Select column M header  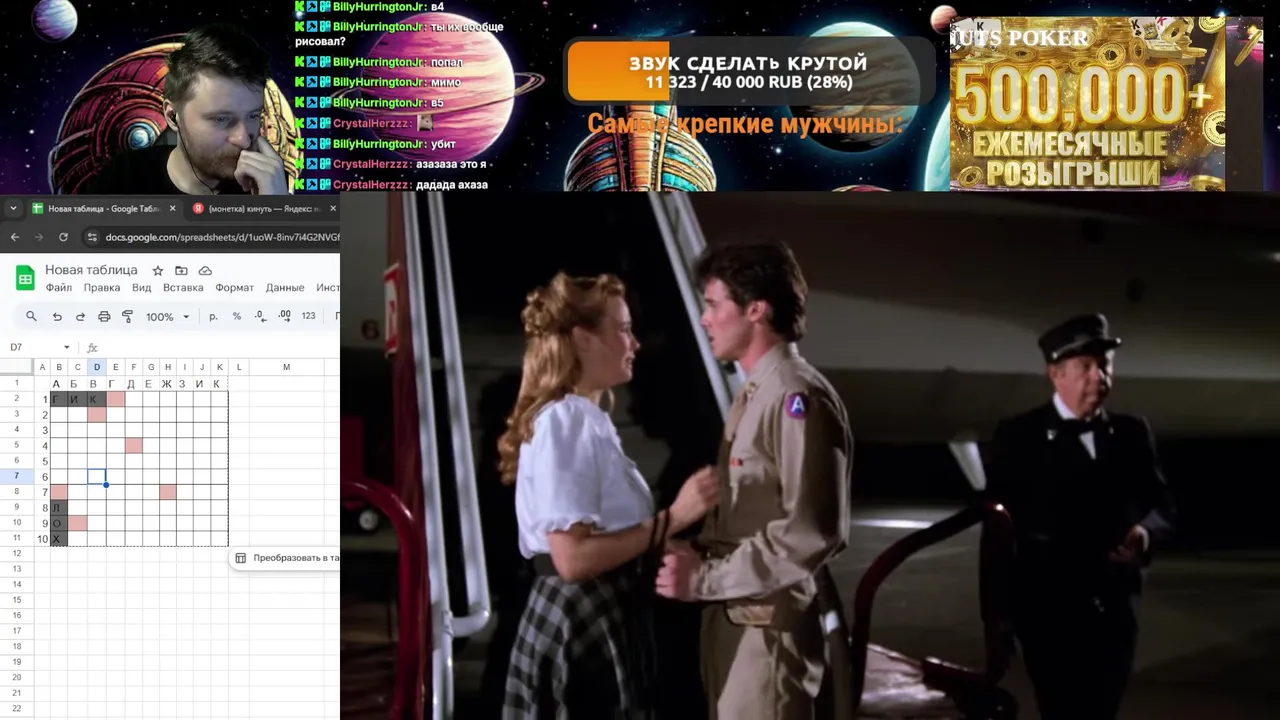point(286,367)
